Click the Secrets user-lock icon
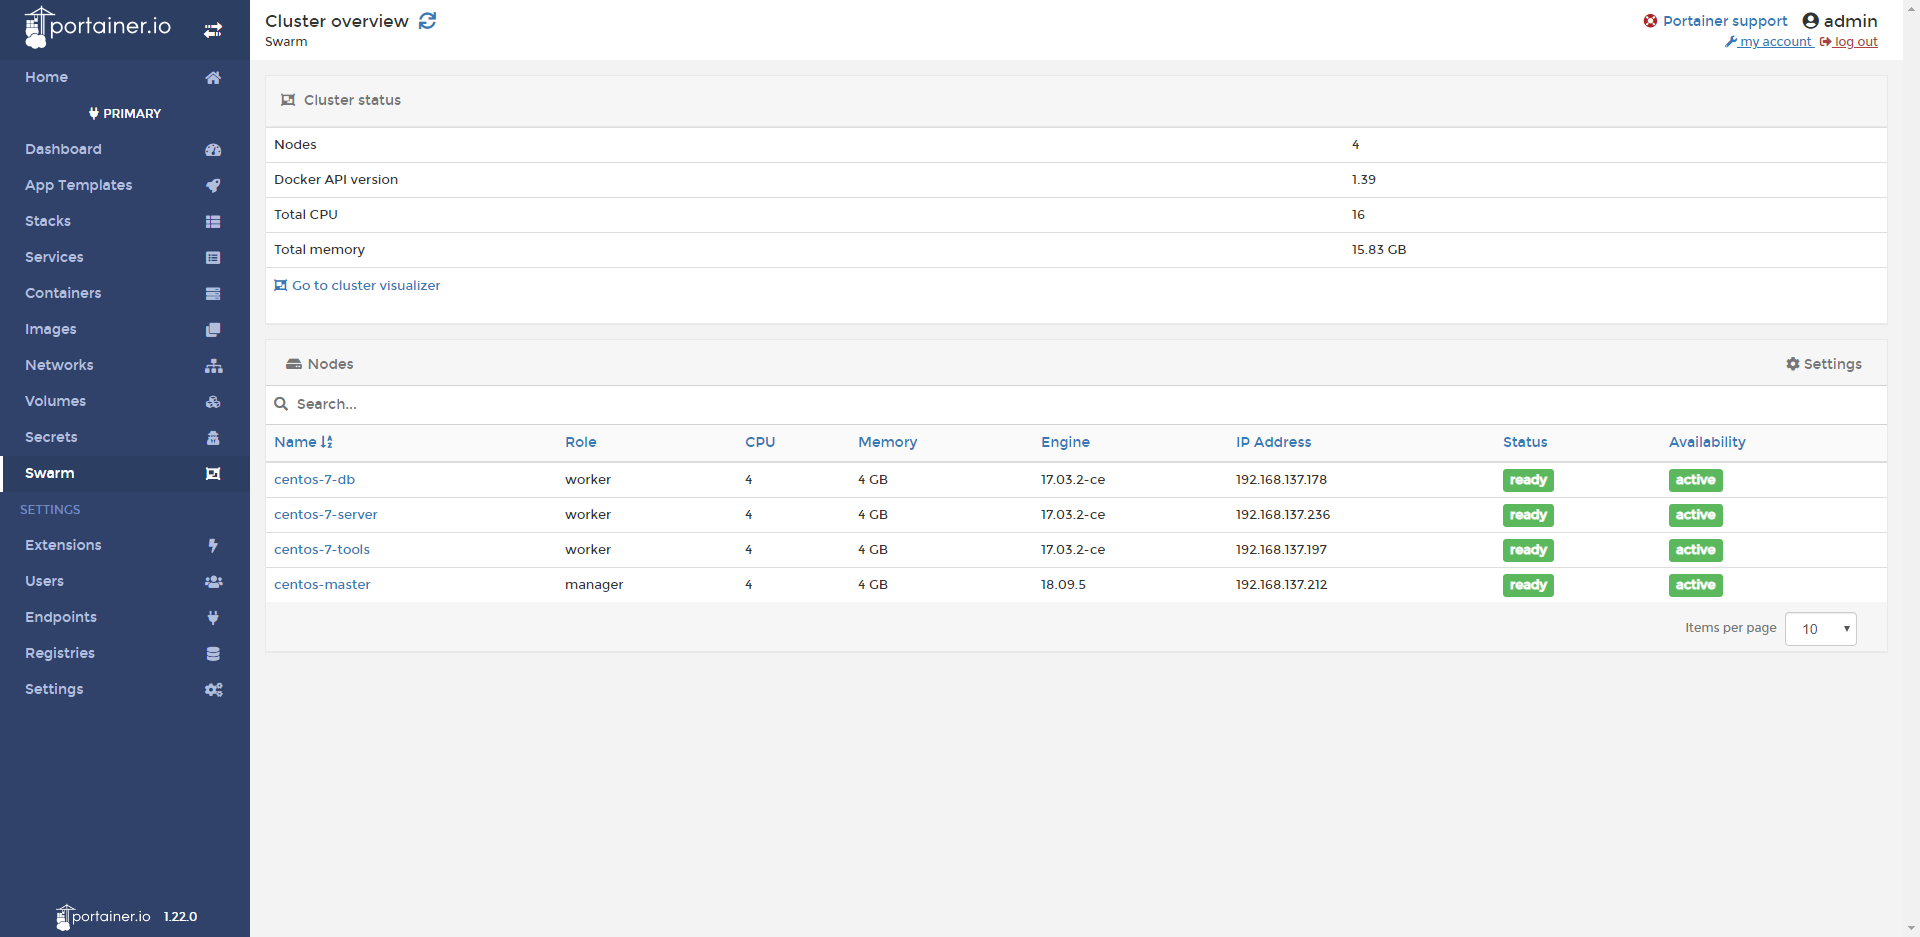 pos(213,438)
